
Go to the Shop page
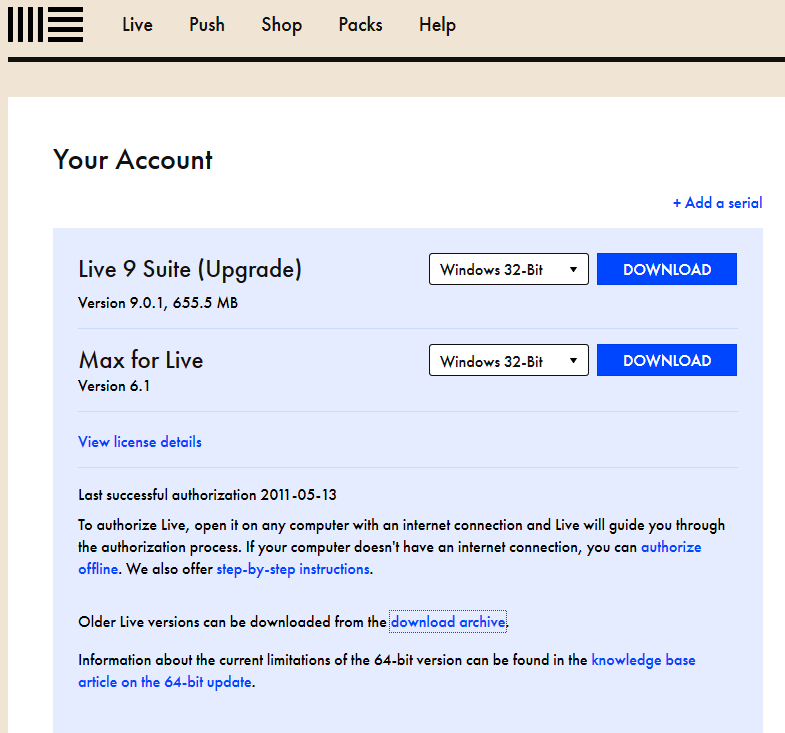[x=281, y=25]
